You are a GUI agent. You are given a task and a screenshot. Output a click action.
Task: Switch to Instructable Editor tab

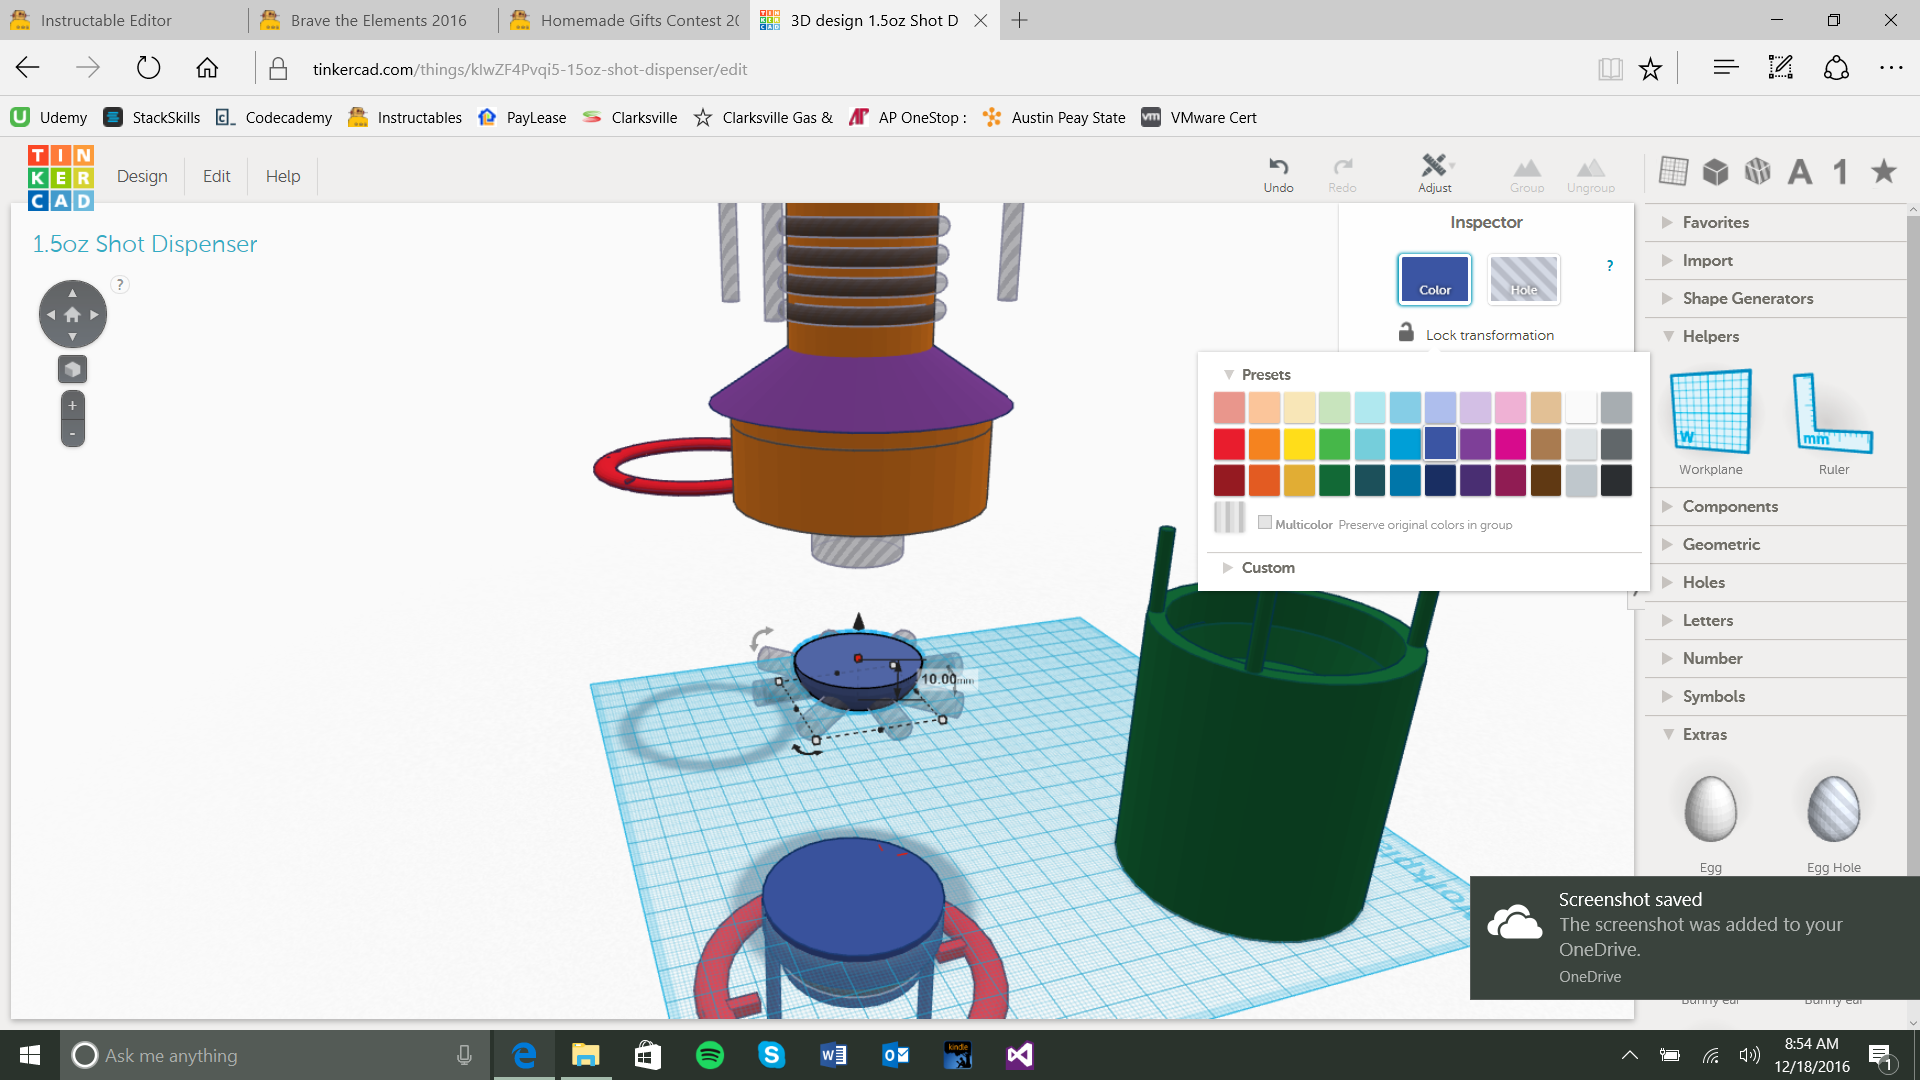[124, 20]
